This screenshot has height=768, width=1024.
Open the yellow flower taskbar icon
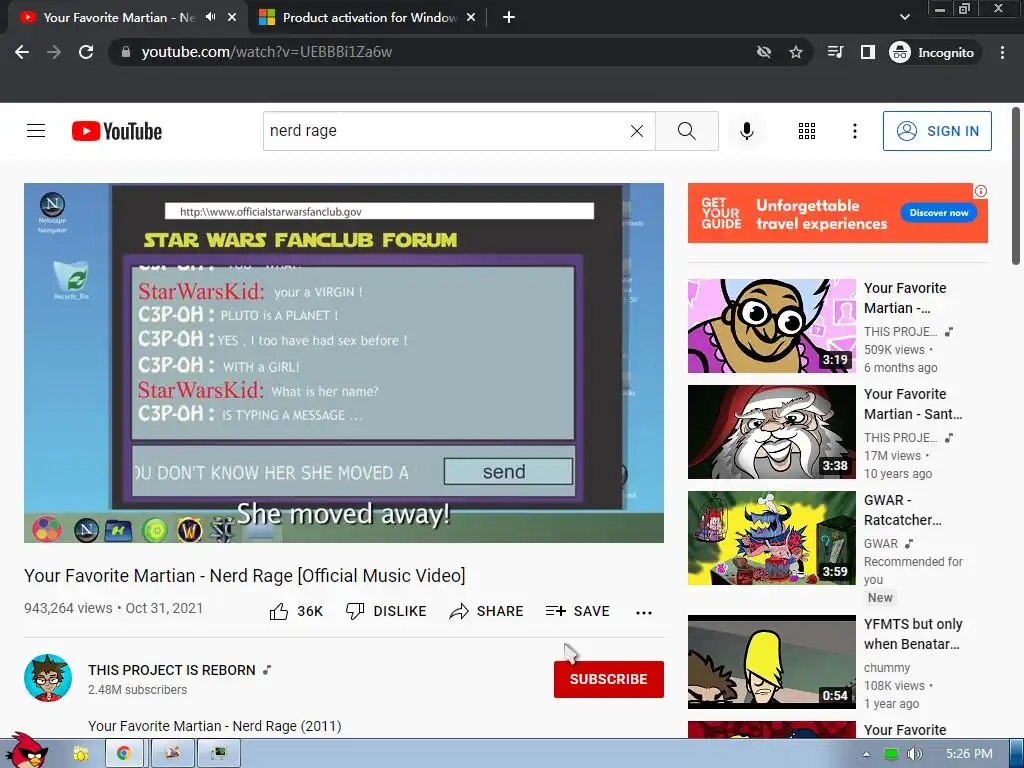coord(80,754)
